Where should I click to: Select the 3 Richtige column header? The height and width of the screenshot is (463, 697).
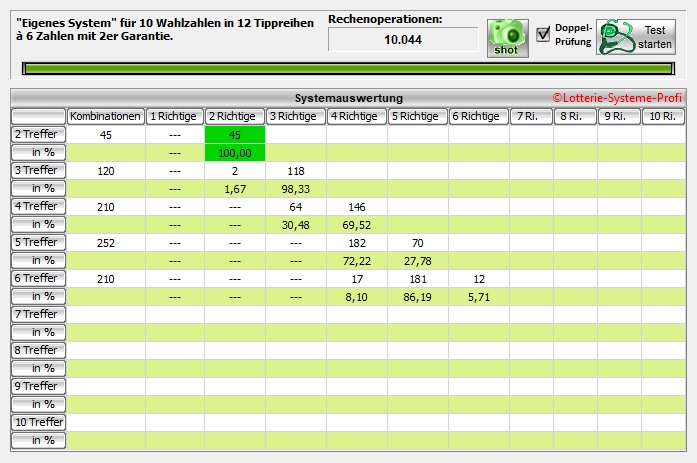[x=296, y=116]
